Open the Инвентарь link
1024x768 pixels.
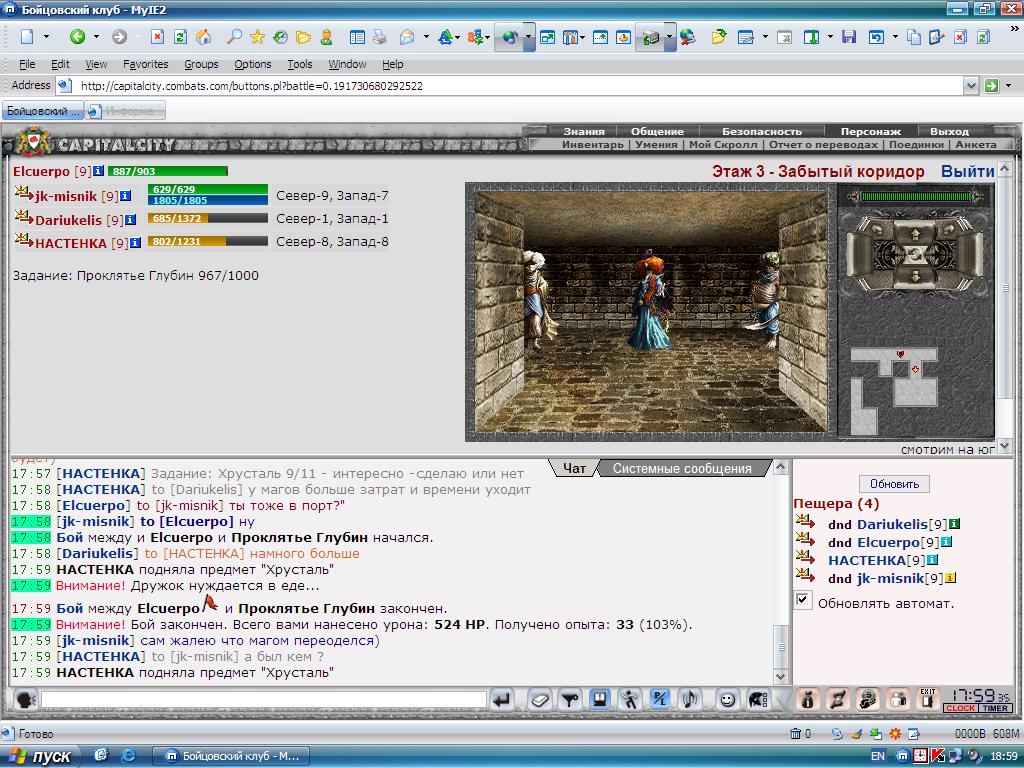[593, 144]
